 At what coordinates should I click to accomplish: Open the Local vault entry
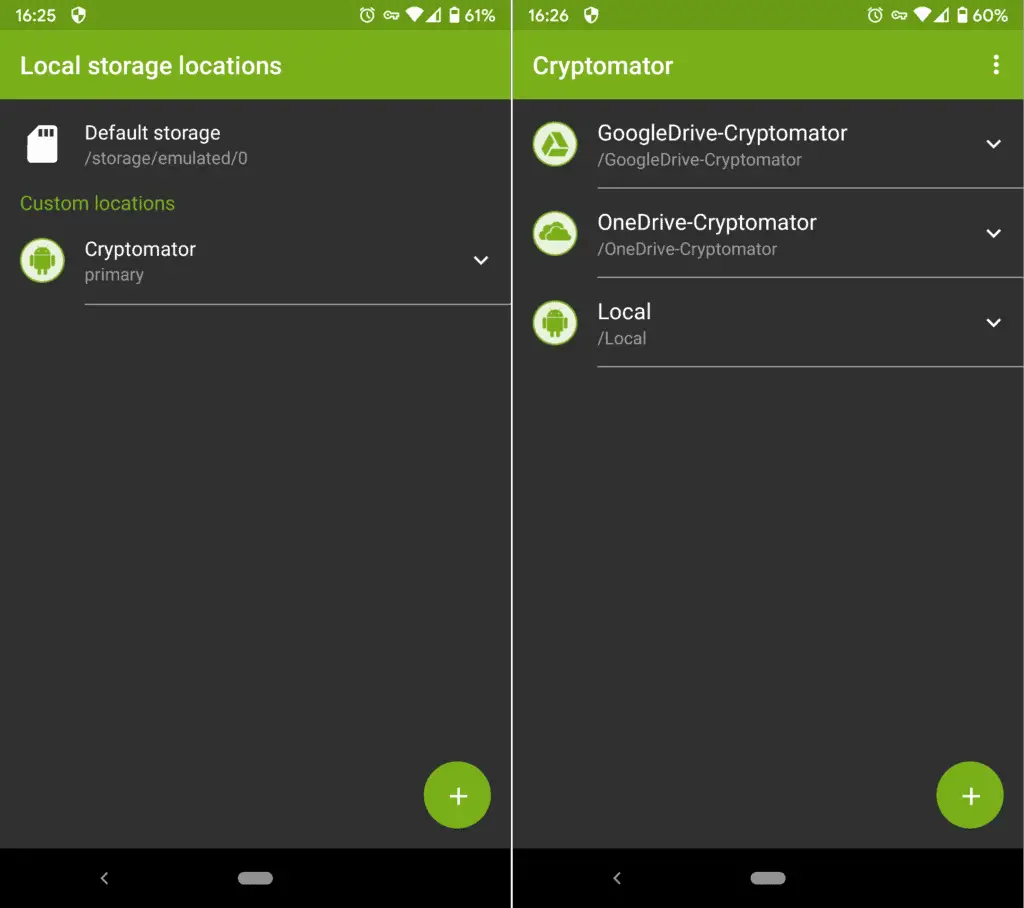click(768, 323)
